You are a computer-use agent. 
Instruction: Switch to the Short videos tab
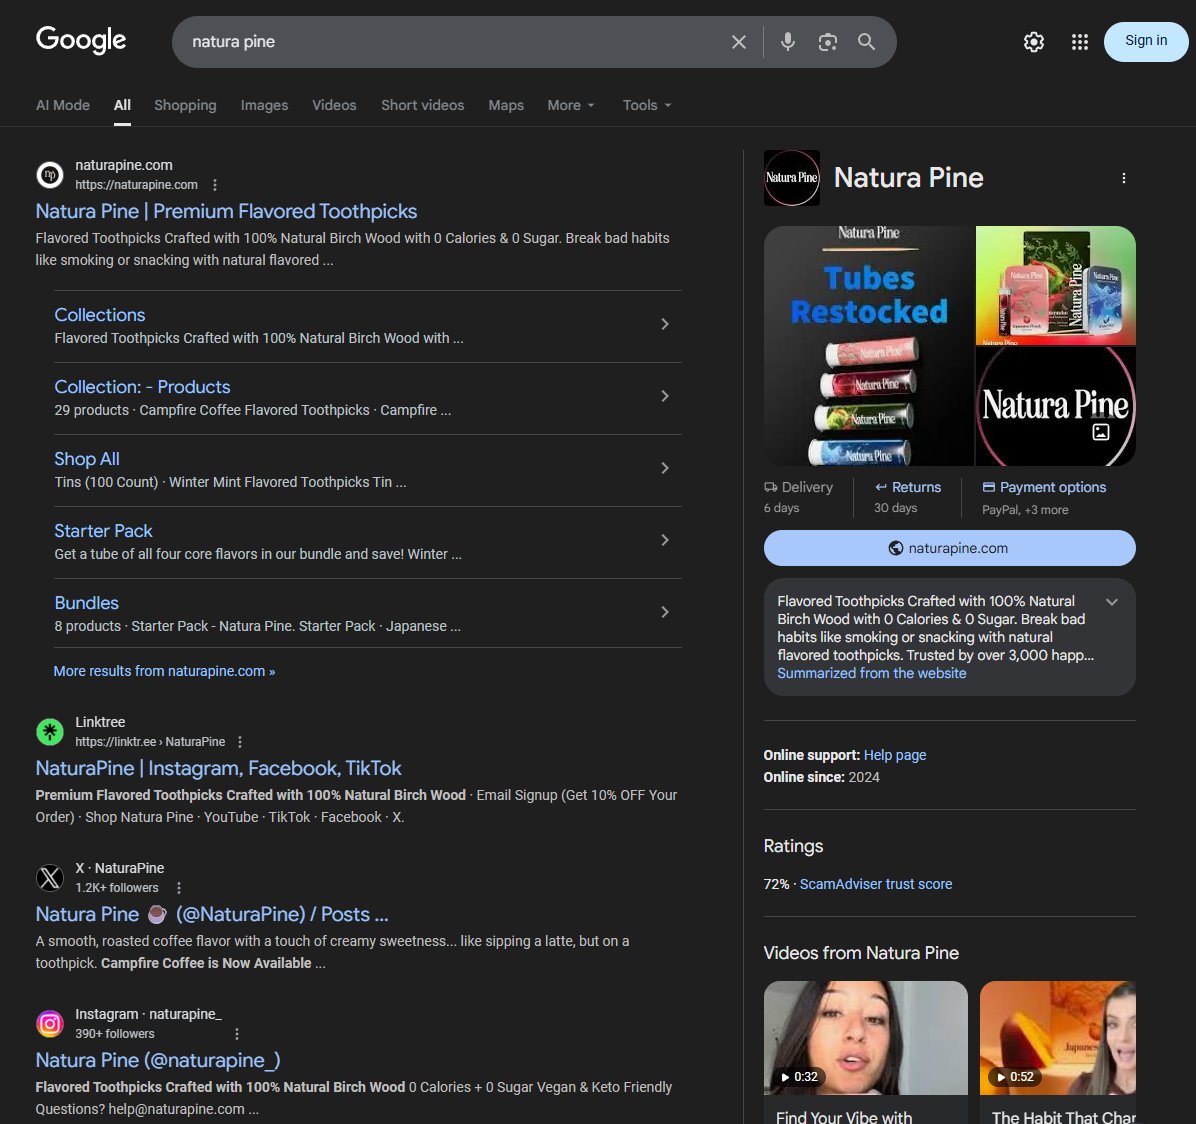click(423, 105)
